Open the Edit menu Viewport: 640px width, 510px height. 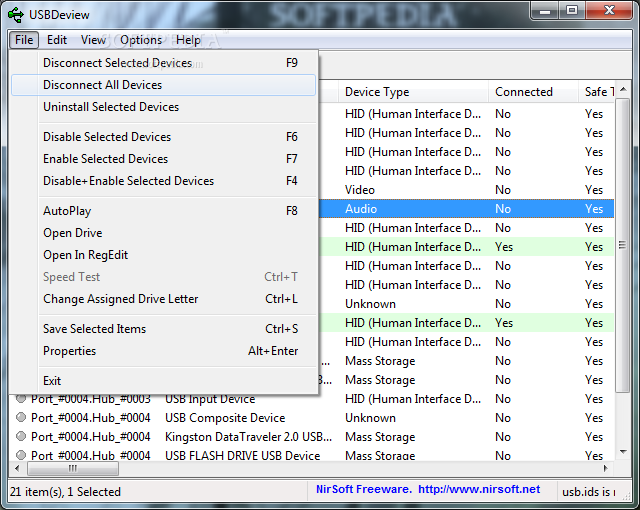(x=57, y=40)
